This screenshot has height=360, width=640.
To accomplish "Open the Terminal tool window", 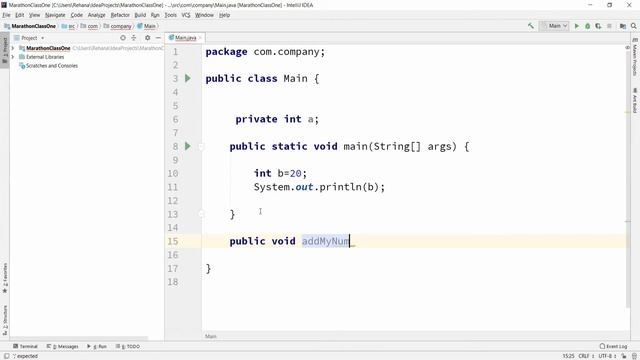I will tap(25, 346).
